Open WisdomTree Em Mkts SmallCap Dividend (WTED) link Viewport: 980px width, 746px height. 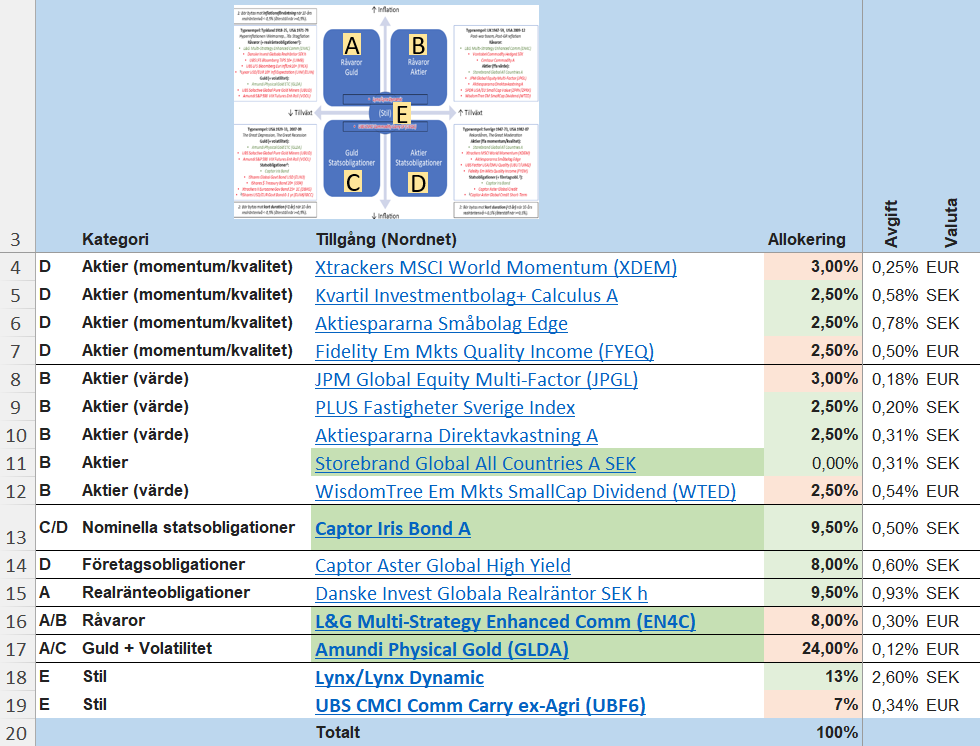point(525,492)
